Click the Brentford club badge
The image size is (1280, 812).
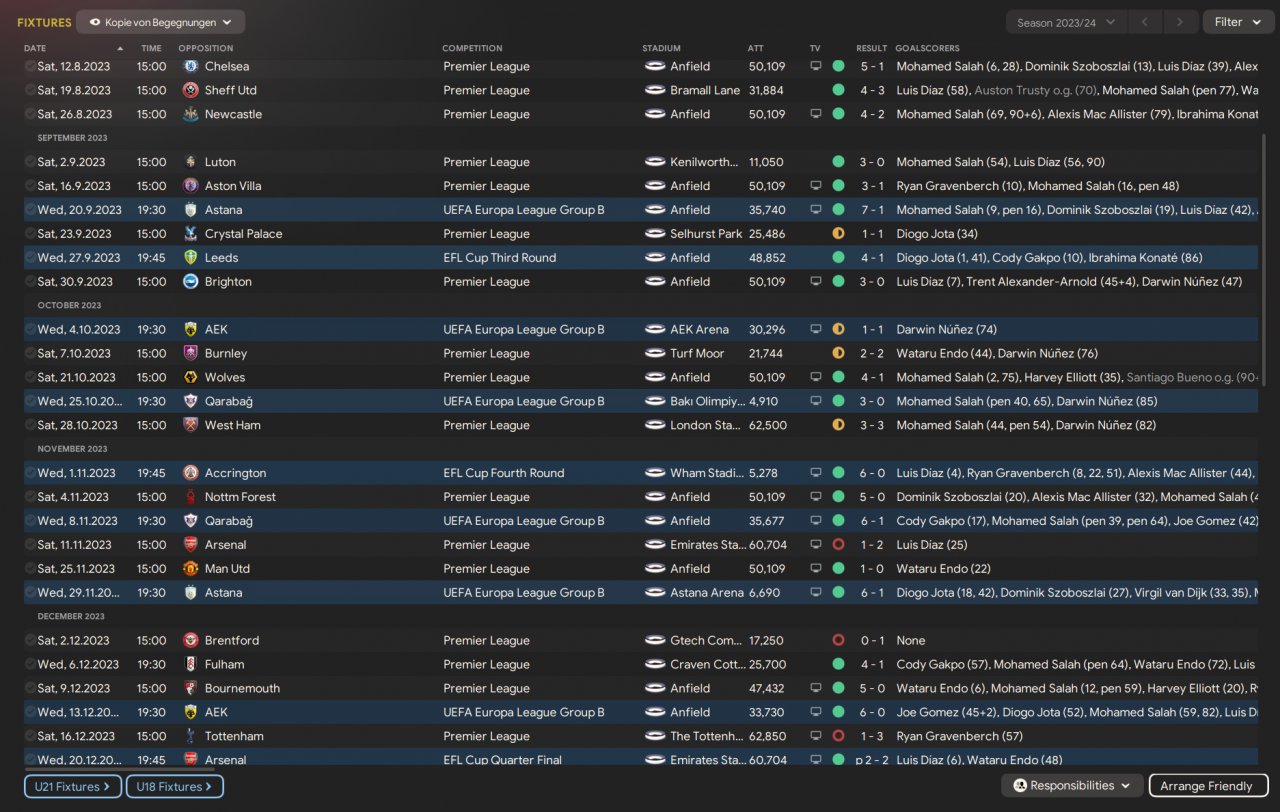tap(191, 640)
